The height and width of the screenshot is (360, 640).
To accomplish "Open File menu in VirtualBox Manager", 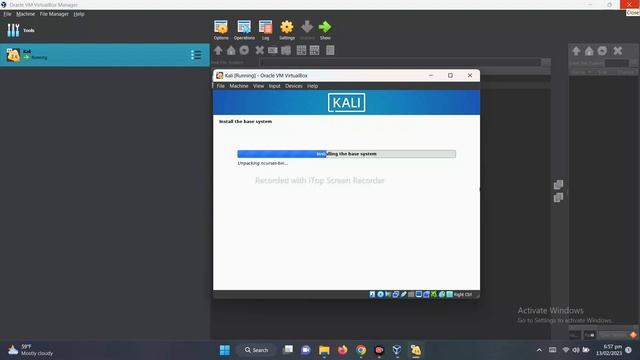I will pos(7,14).
